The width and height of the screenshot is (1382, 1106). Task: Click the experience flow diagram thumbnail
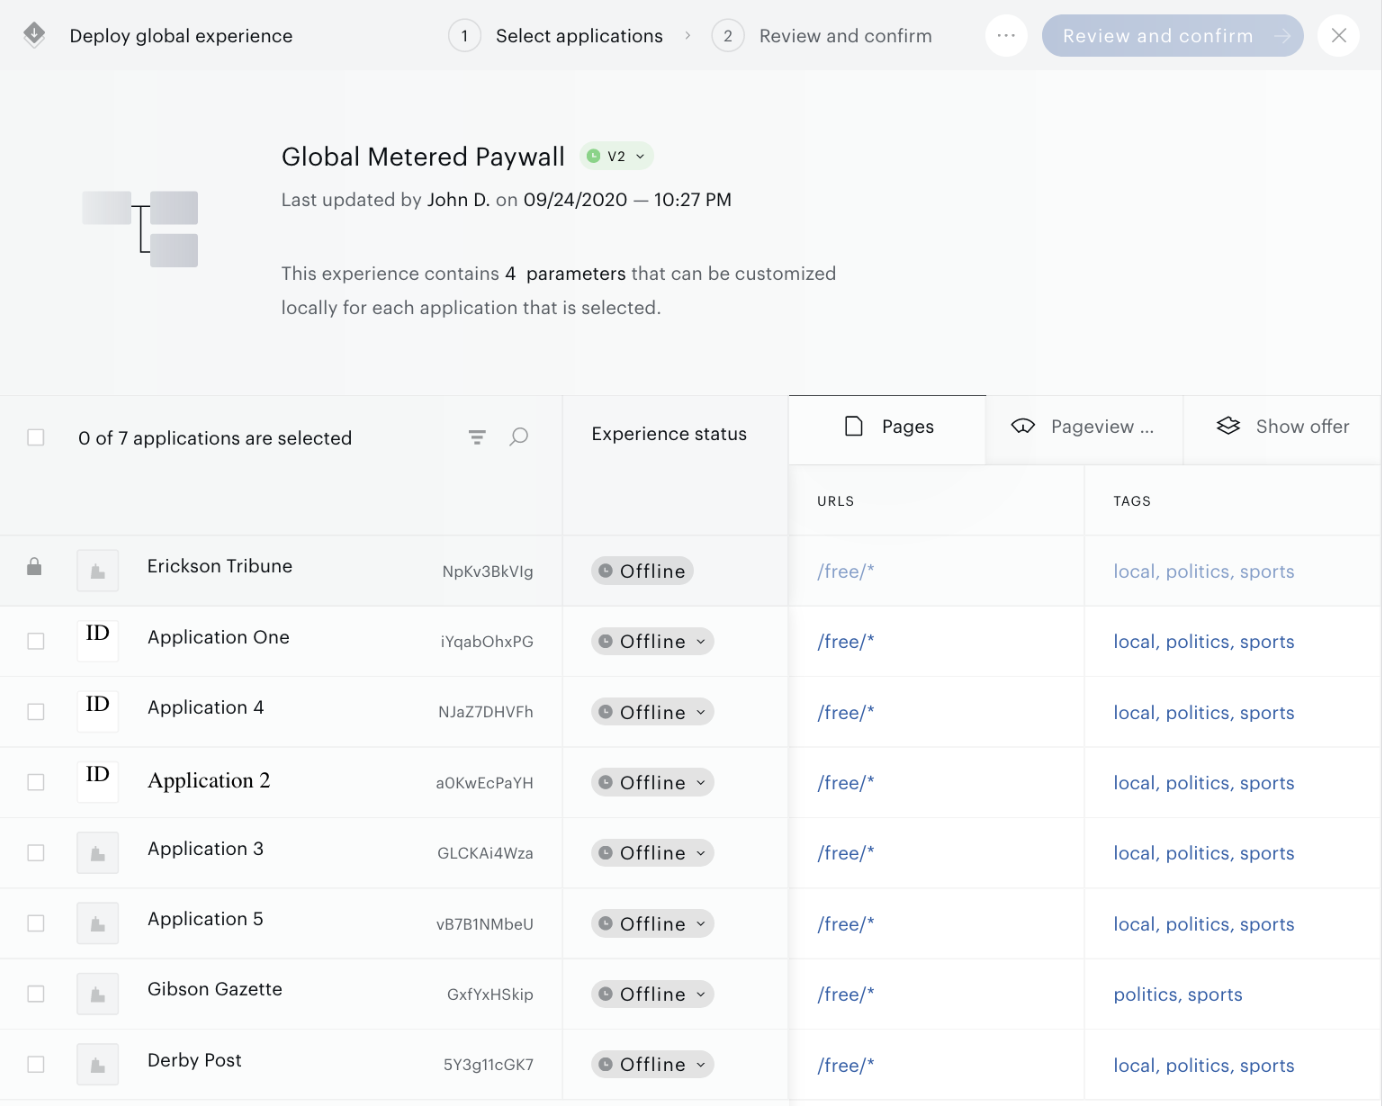[x=140, y=229]
